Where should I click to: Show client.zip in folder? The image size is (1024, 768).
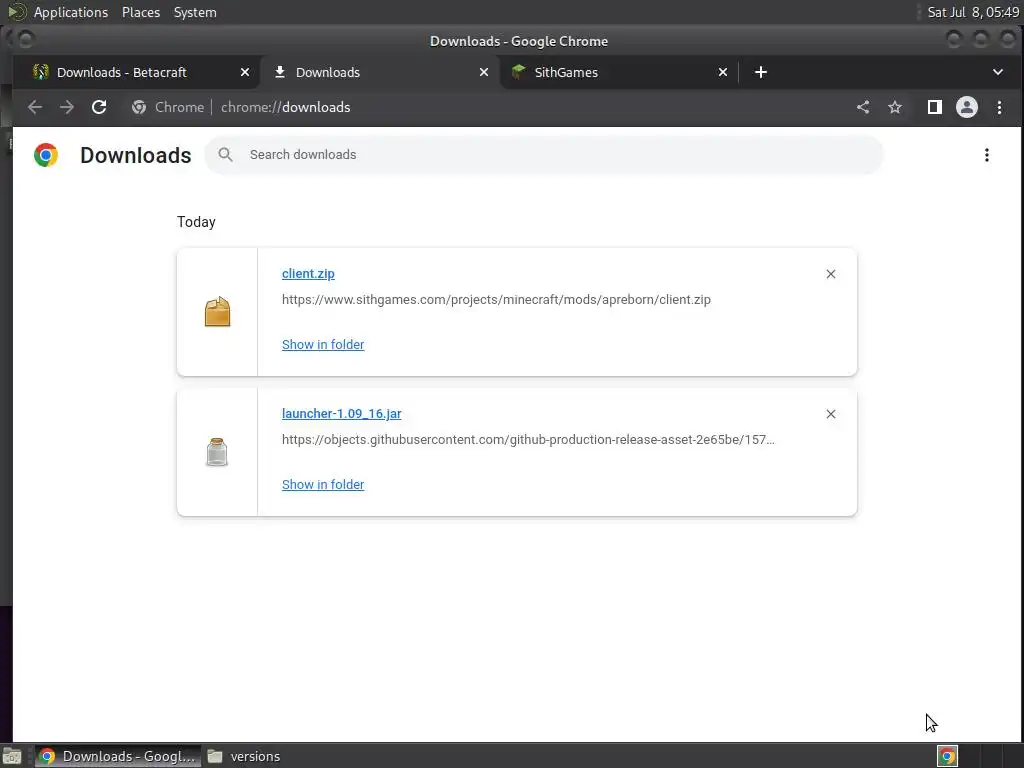(323, 344)
